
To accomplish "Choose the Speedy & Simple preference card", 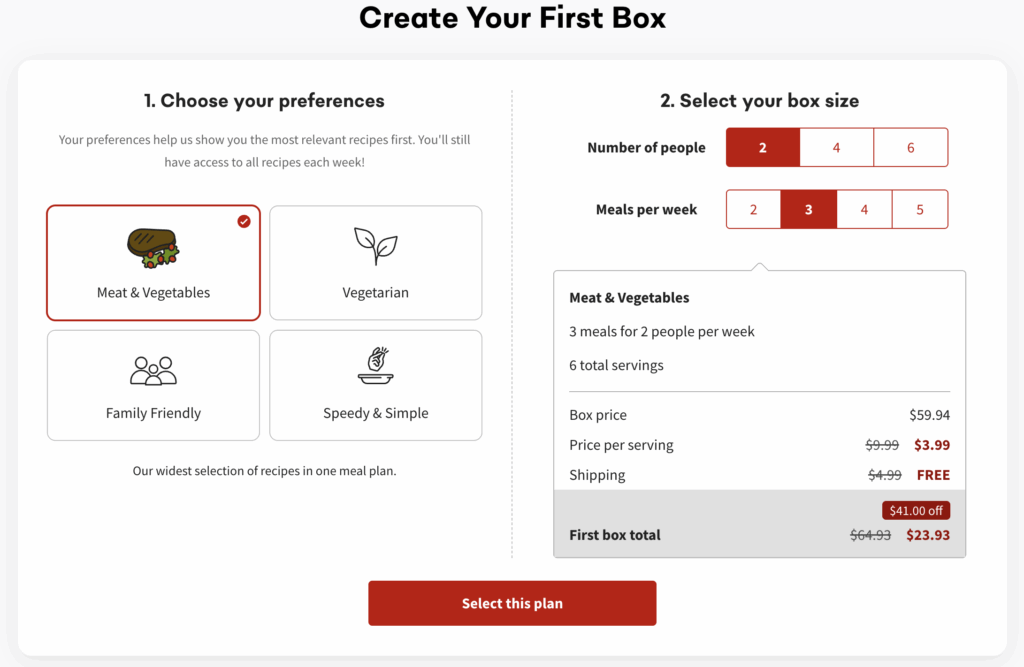I will pos(376,385).
